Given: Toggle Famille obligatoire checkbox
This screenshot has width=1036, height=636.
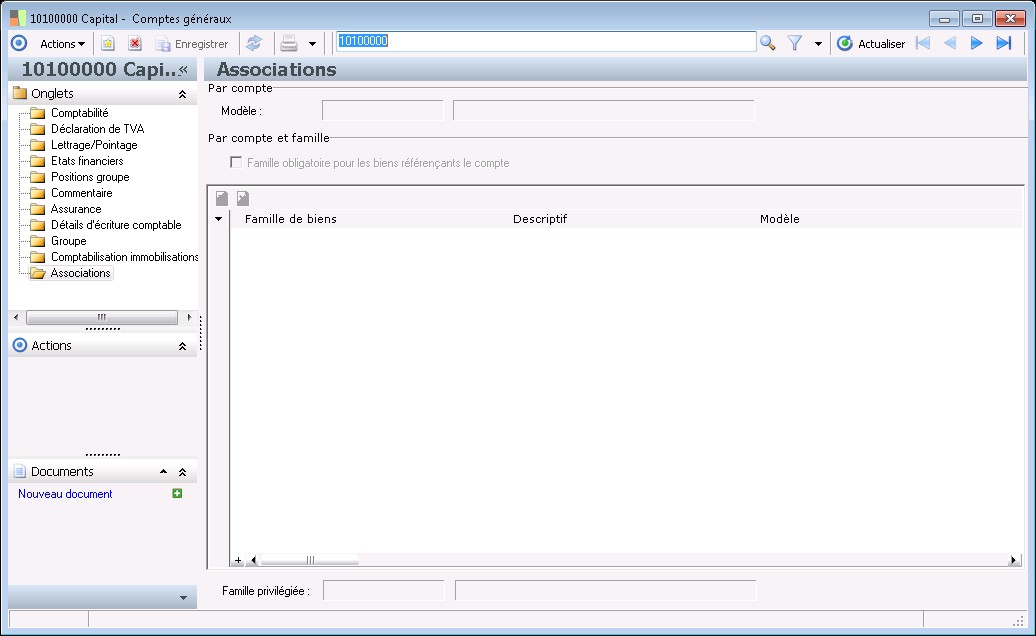Looking at the screenshot, I should 236,162.
